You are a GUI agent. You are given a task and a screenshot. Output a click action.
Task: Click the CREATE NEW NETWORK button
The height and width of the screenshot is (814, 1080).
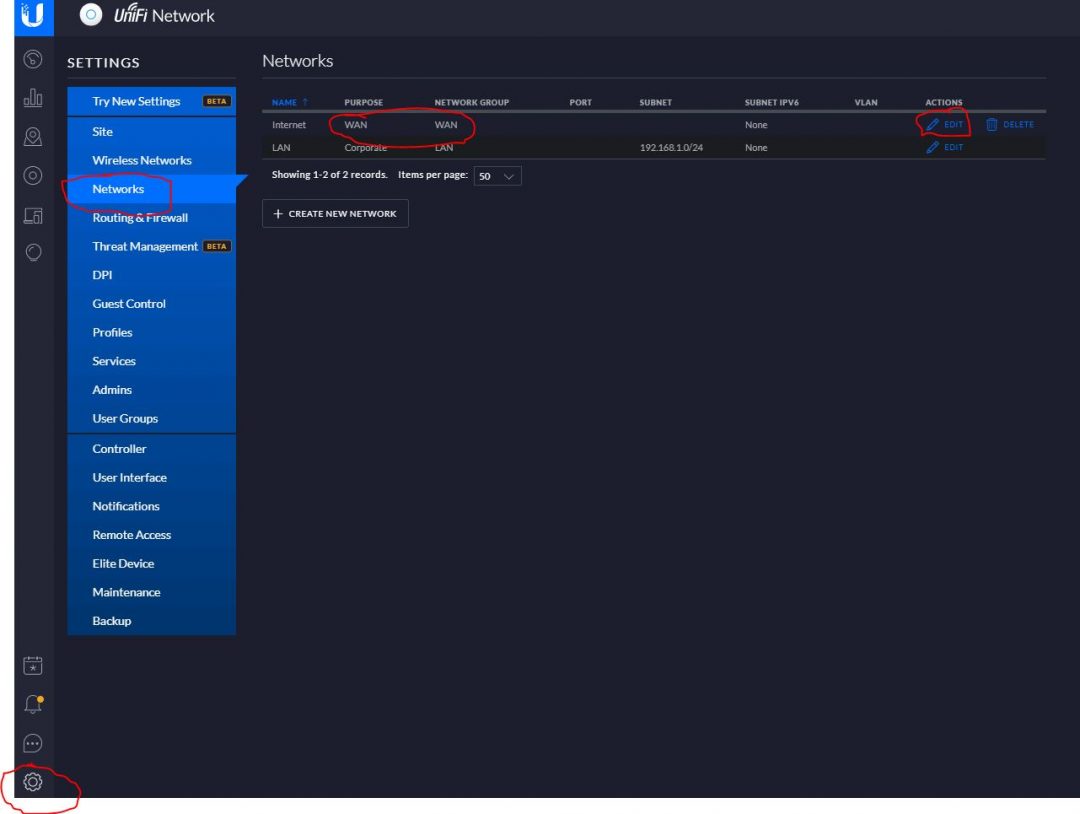335,213
